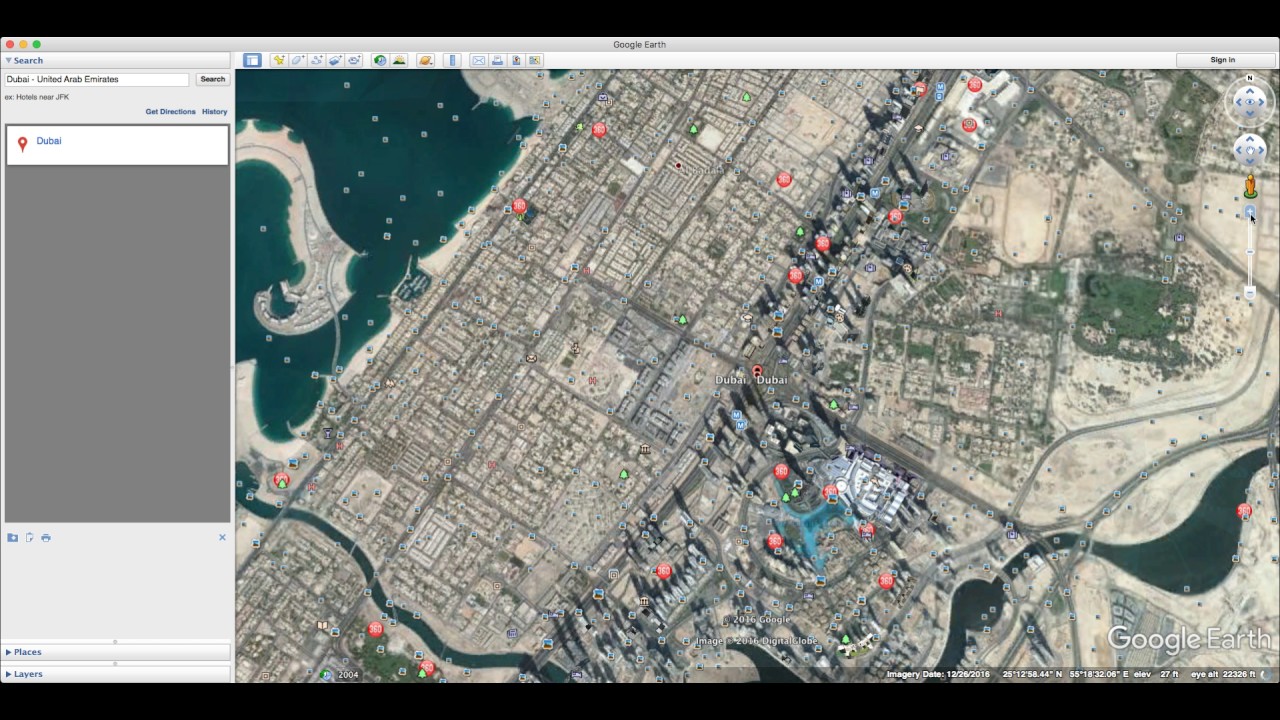Open the Earth, Sky, and planets menu

424,60
